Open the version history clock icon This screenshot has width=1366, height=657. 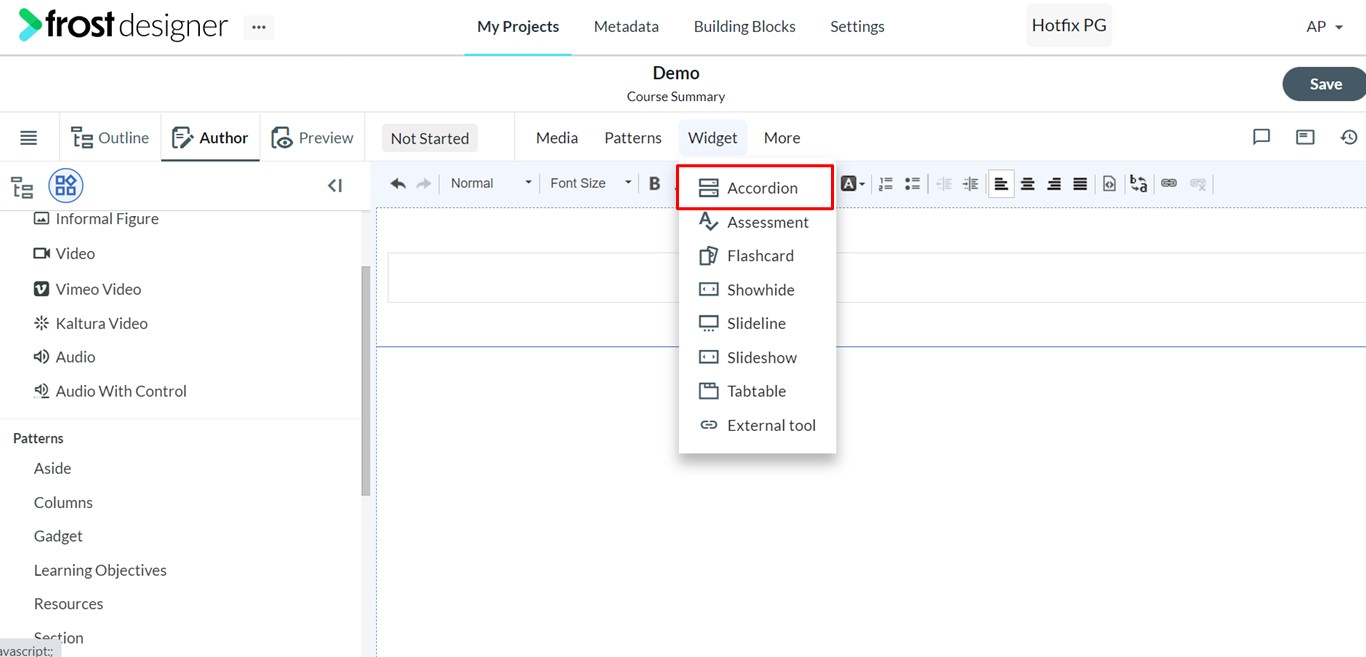pyautogui.click(x=1349, y=137)
